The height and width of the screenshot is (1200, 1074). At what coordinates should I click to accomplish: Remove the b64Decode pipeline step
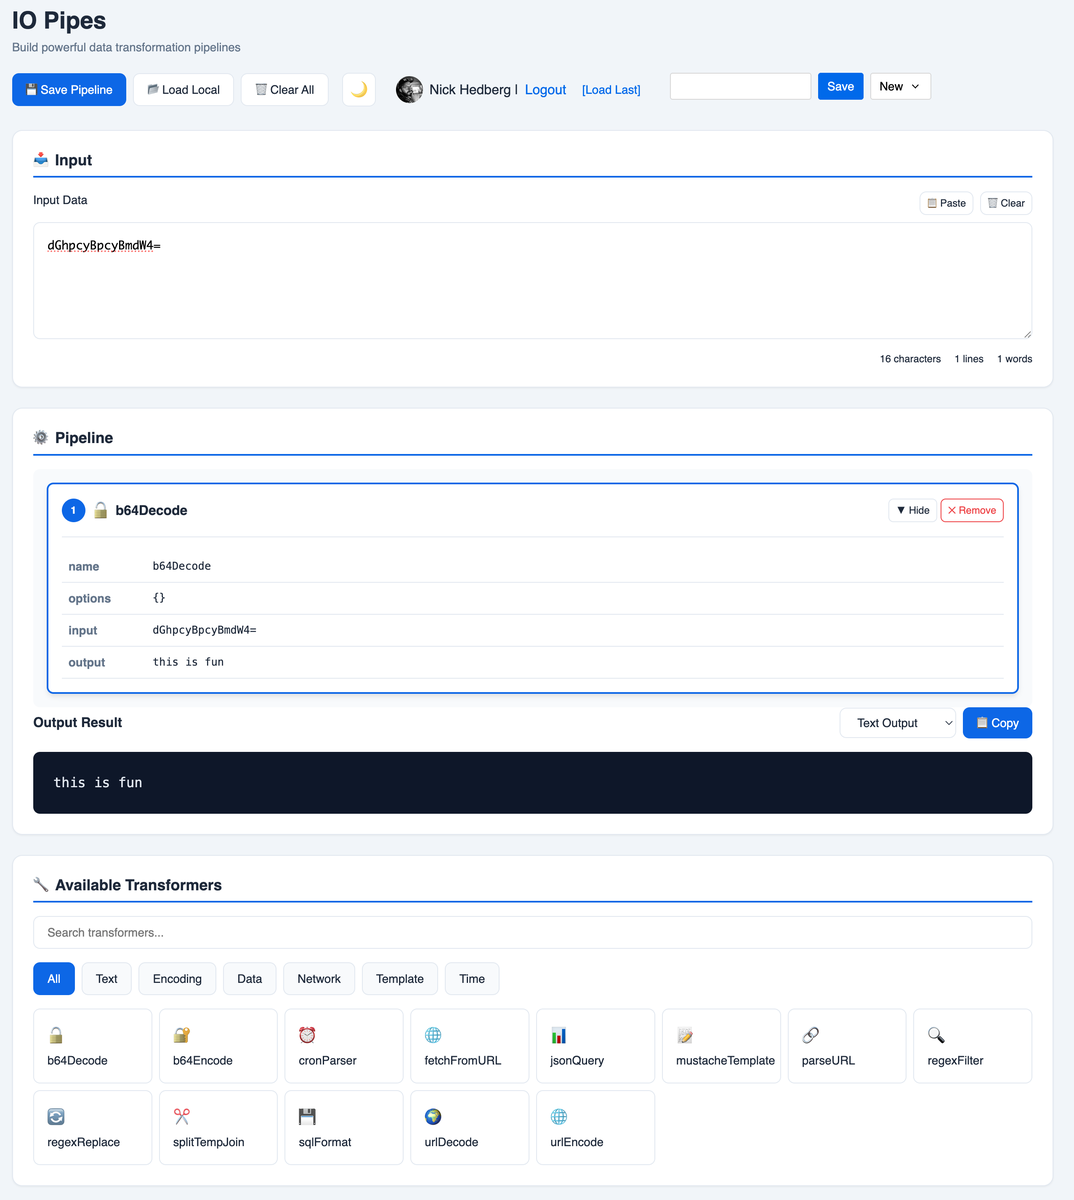tap(971, 510)
